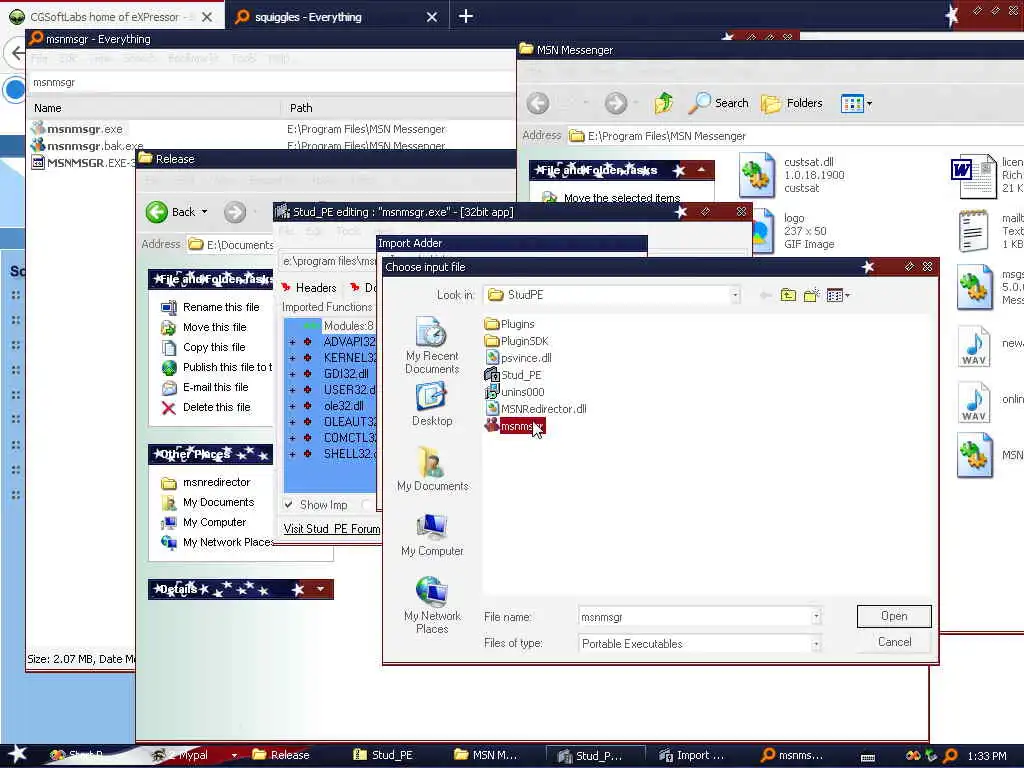Select unins000 in file list

click(x=514, y=392)
